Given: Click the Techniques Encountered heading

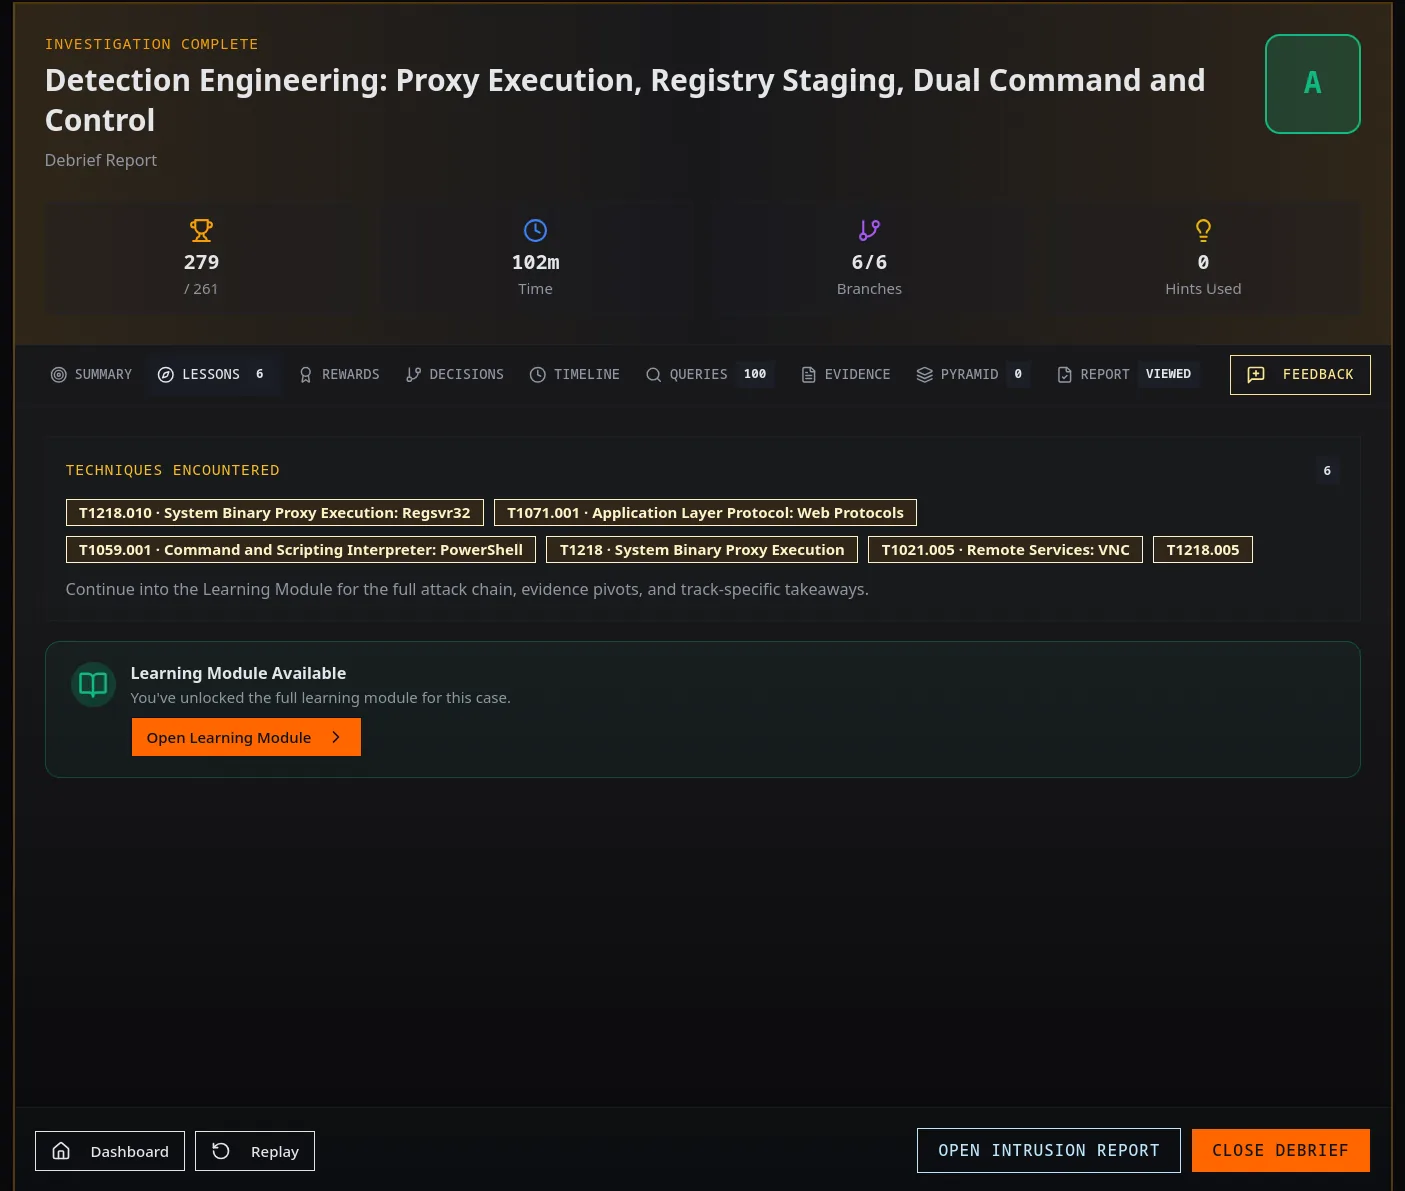Looking at the screenshot, I should (x=173, y=470).
